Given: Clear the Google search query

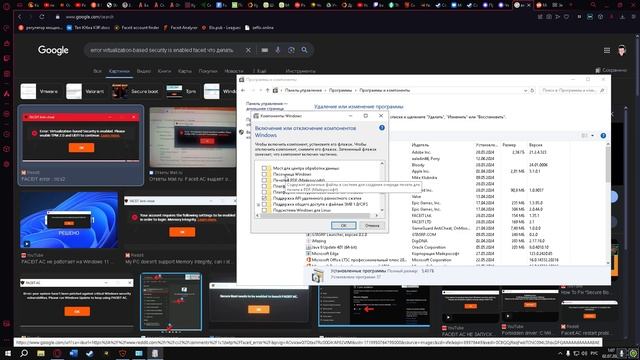Looking at the screenshot, I should pos(248,50).
